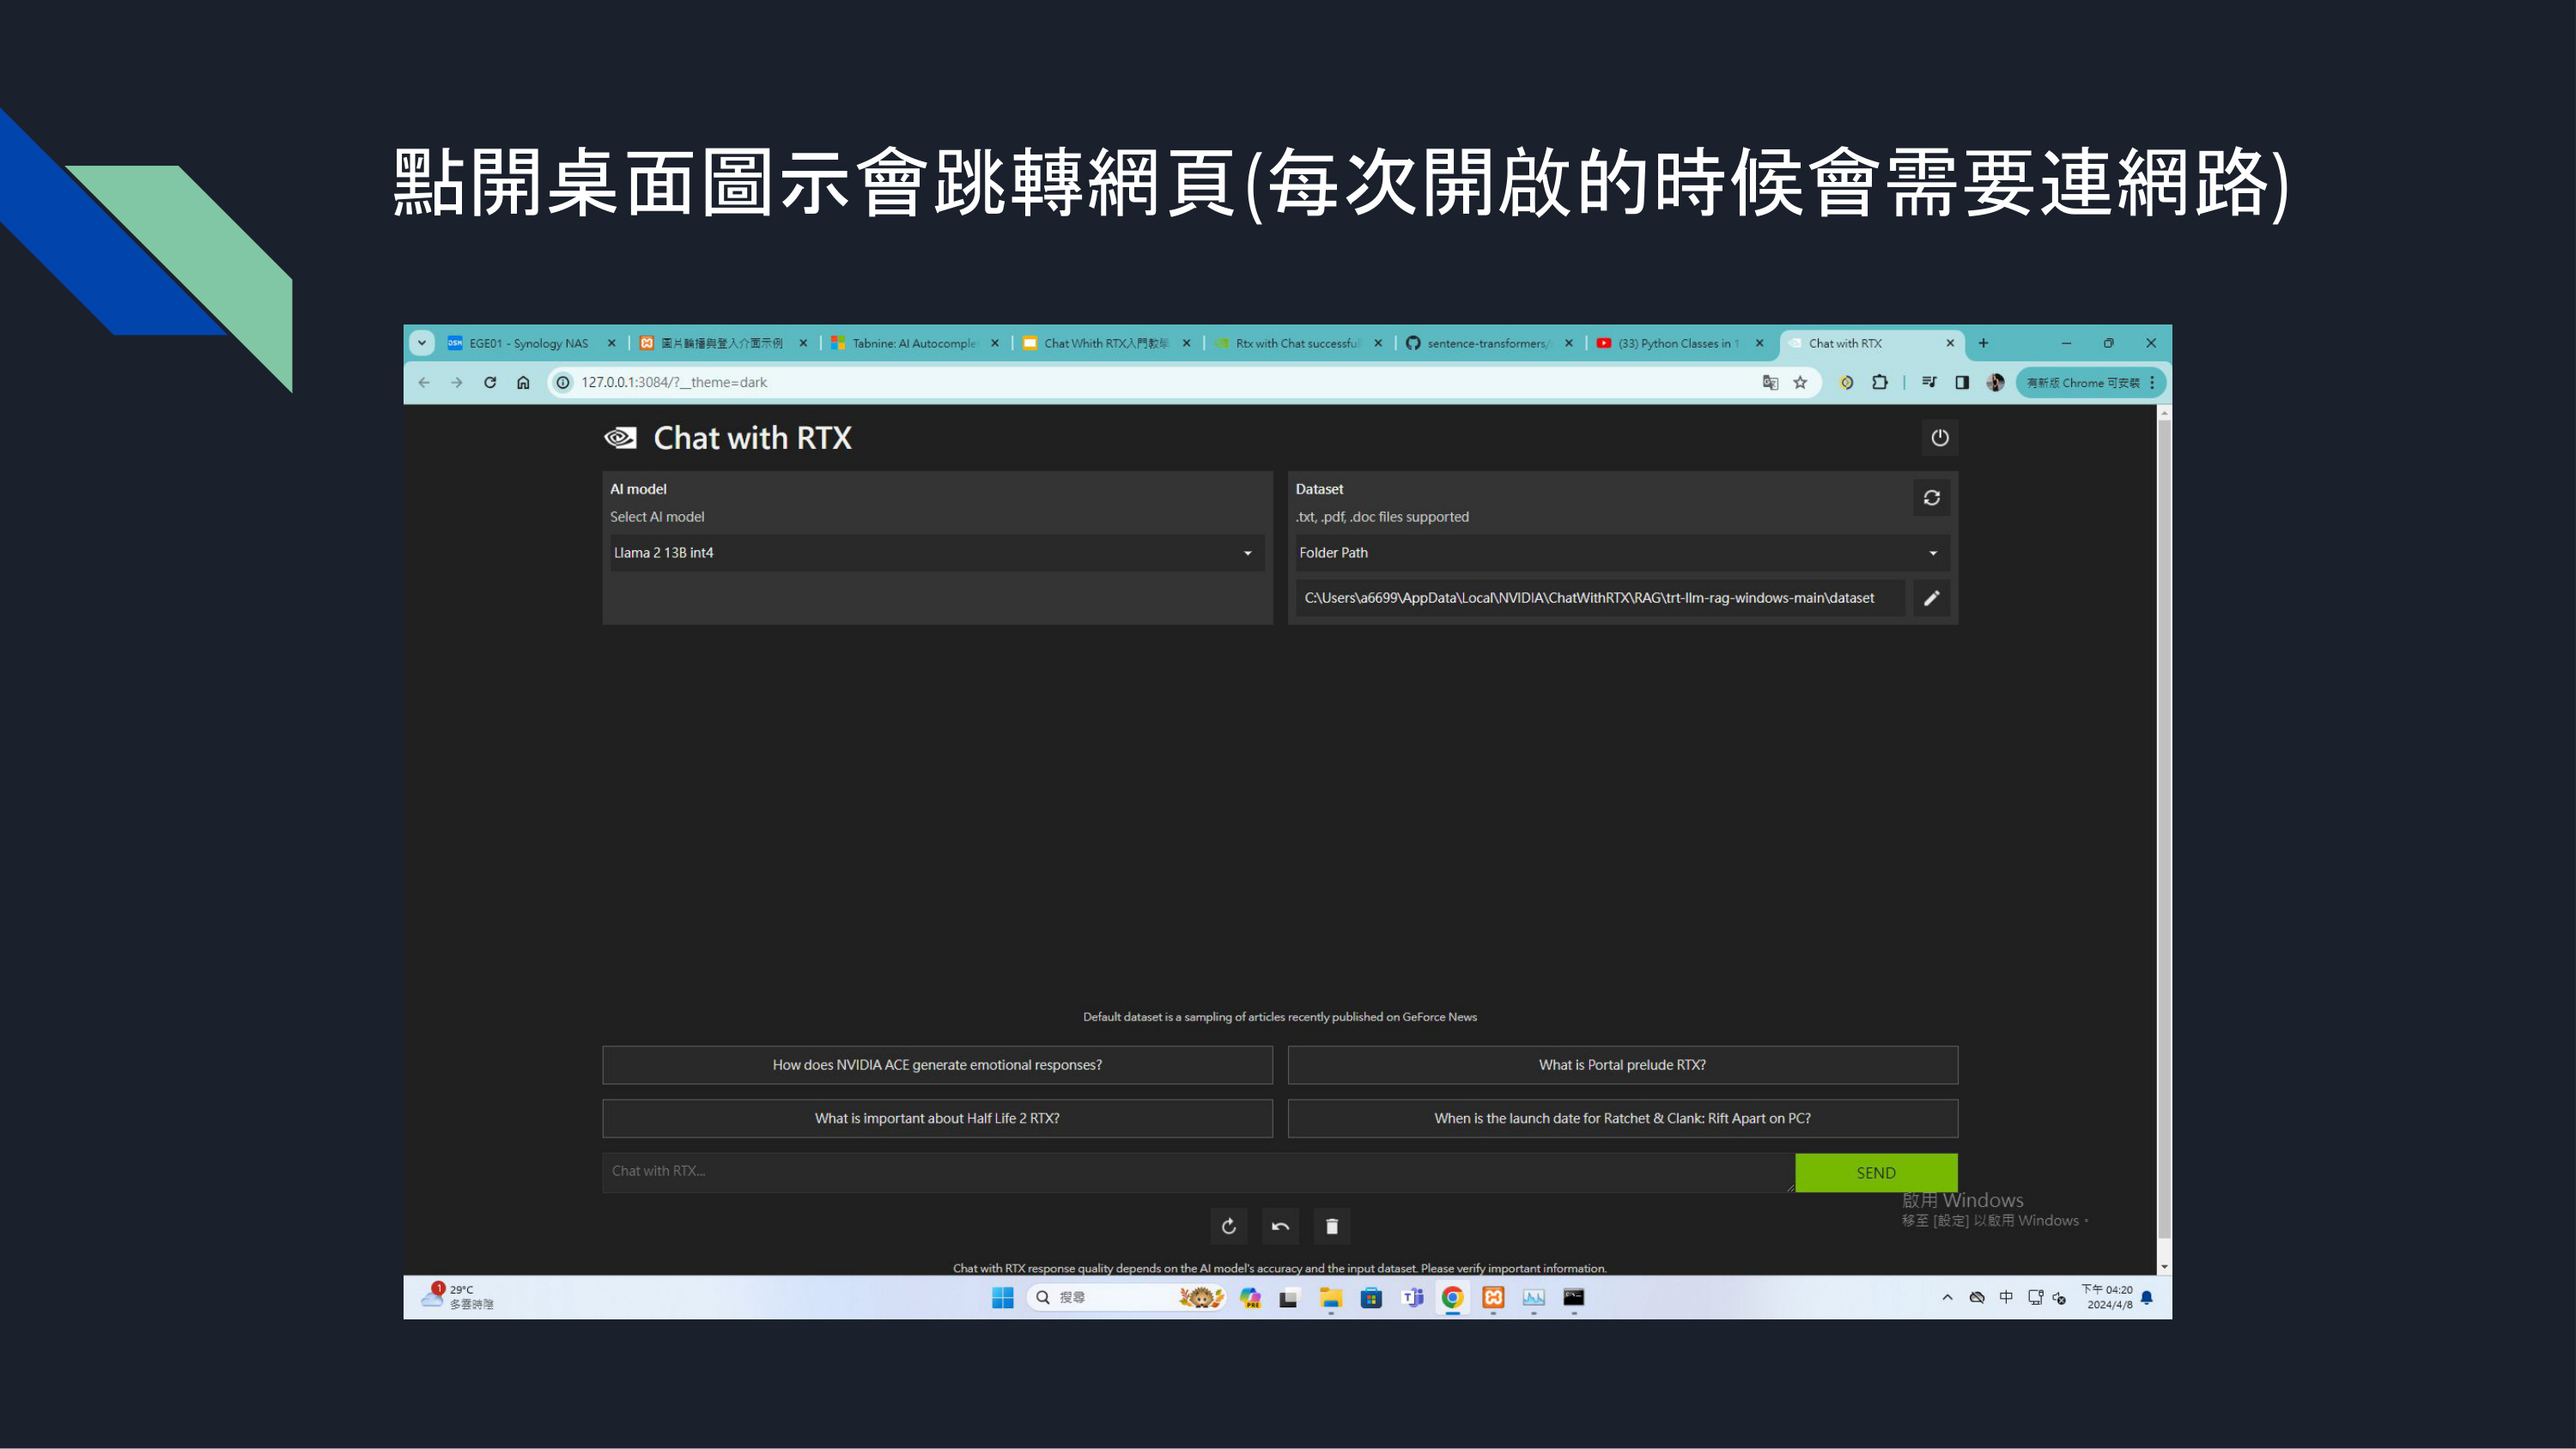Open the terminal icon in the taskbar

(x=1574, y=1297)
